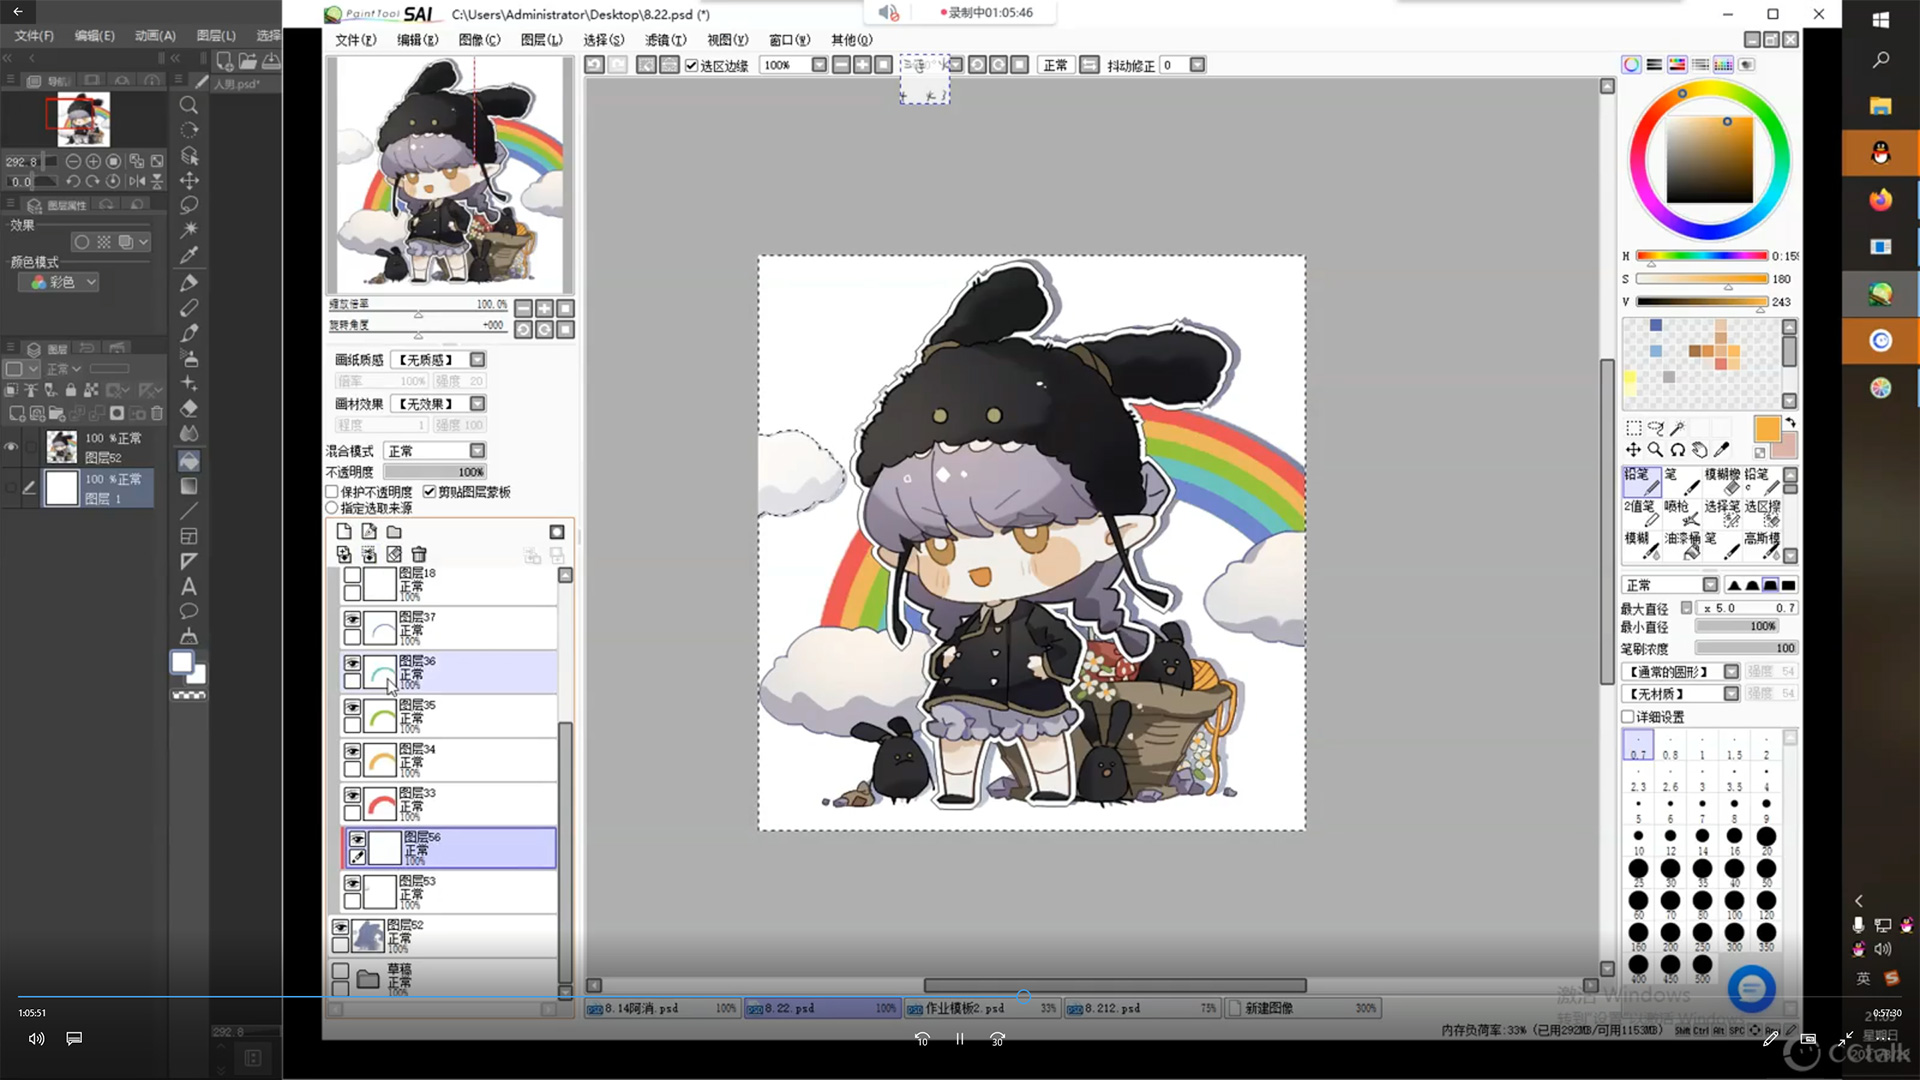Enable the 保护不透明度 checkbox
Viewport: 1920px width, 1080px height.
(x=332, y=492)
